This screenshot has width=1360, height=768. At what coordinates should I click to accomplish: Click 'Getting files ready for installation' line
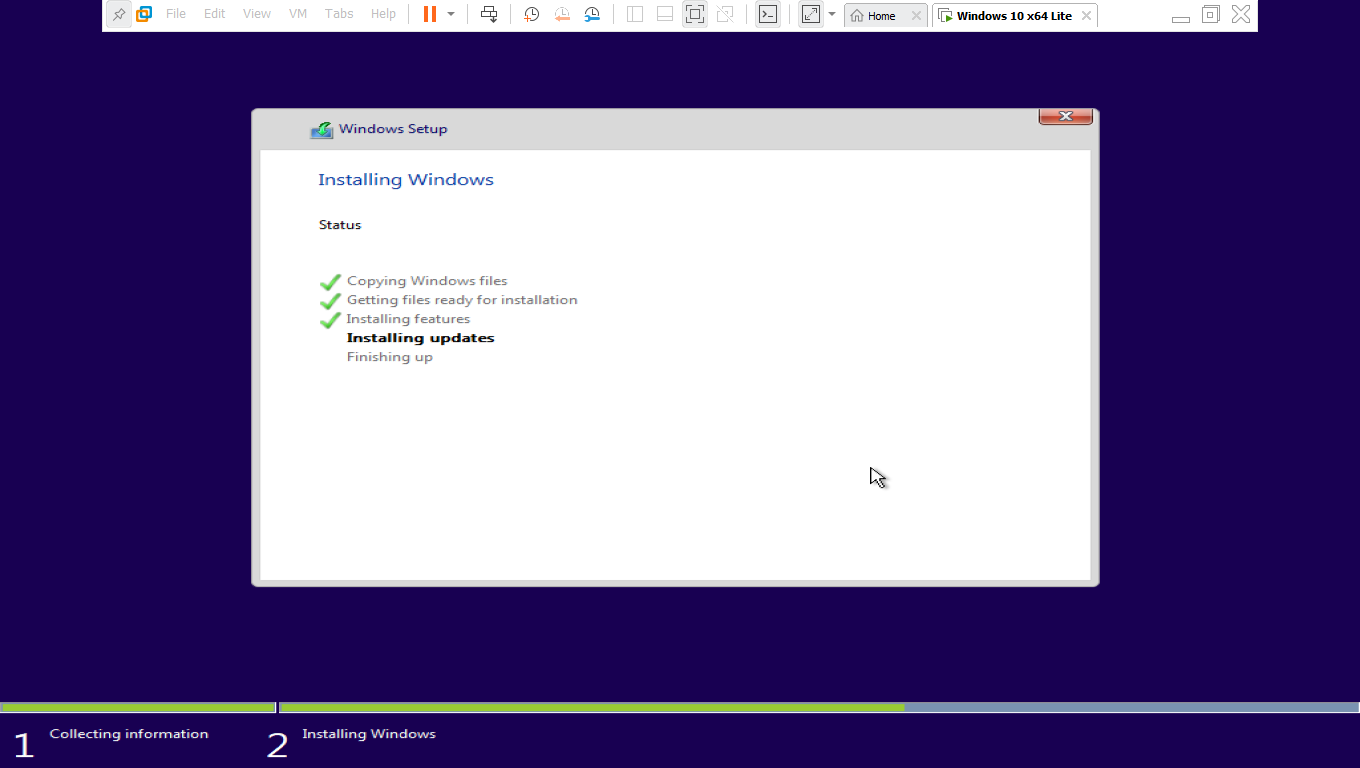point(462,300)
